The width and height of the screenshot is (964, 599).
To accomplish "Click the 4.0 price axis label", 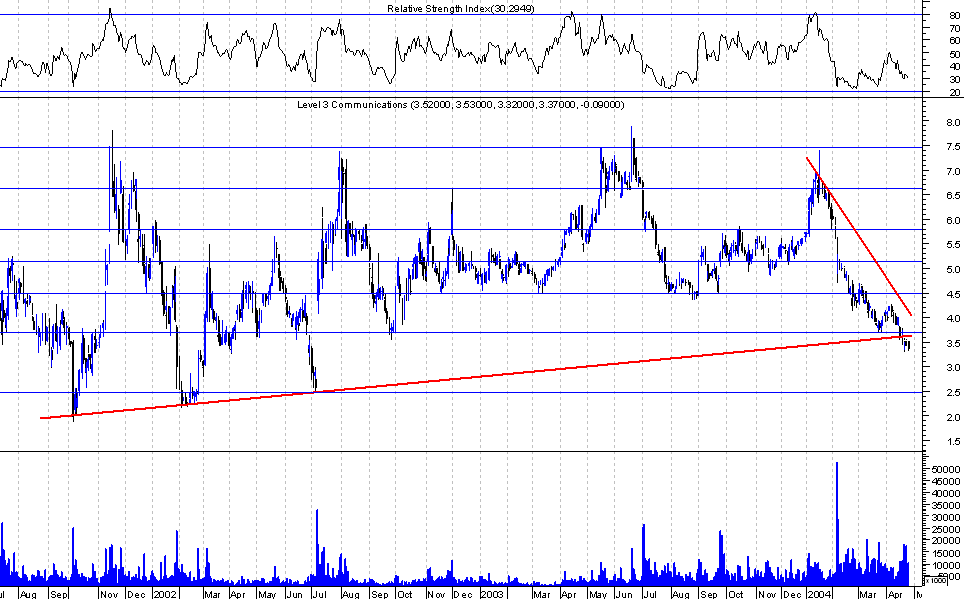I will pos(954,319).
